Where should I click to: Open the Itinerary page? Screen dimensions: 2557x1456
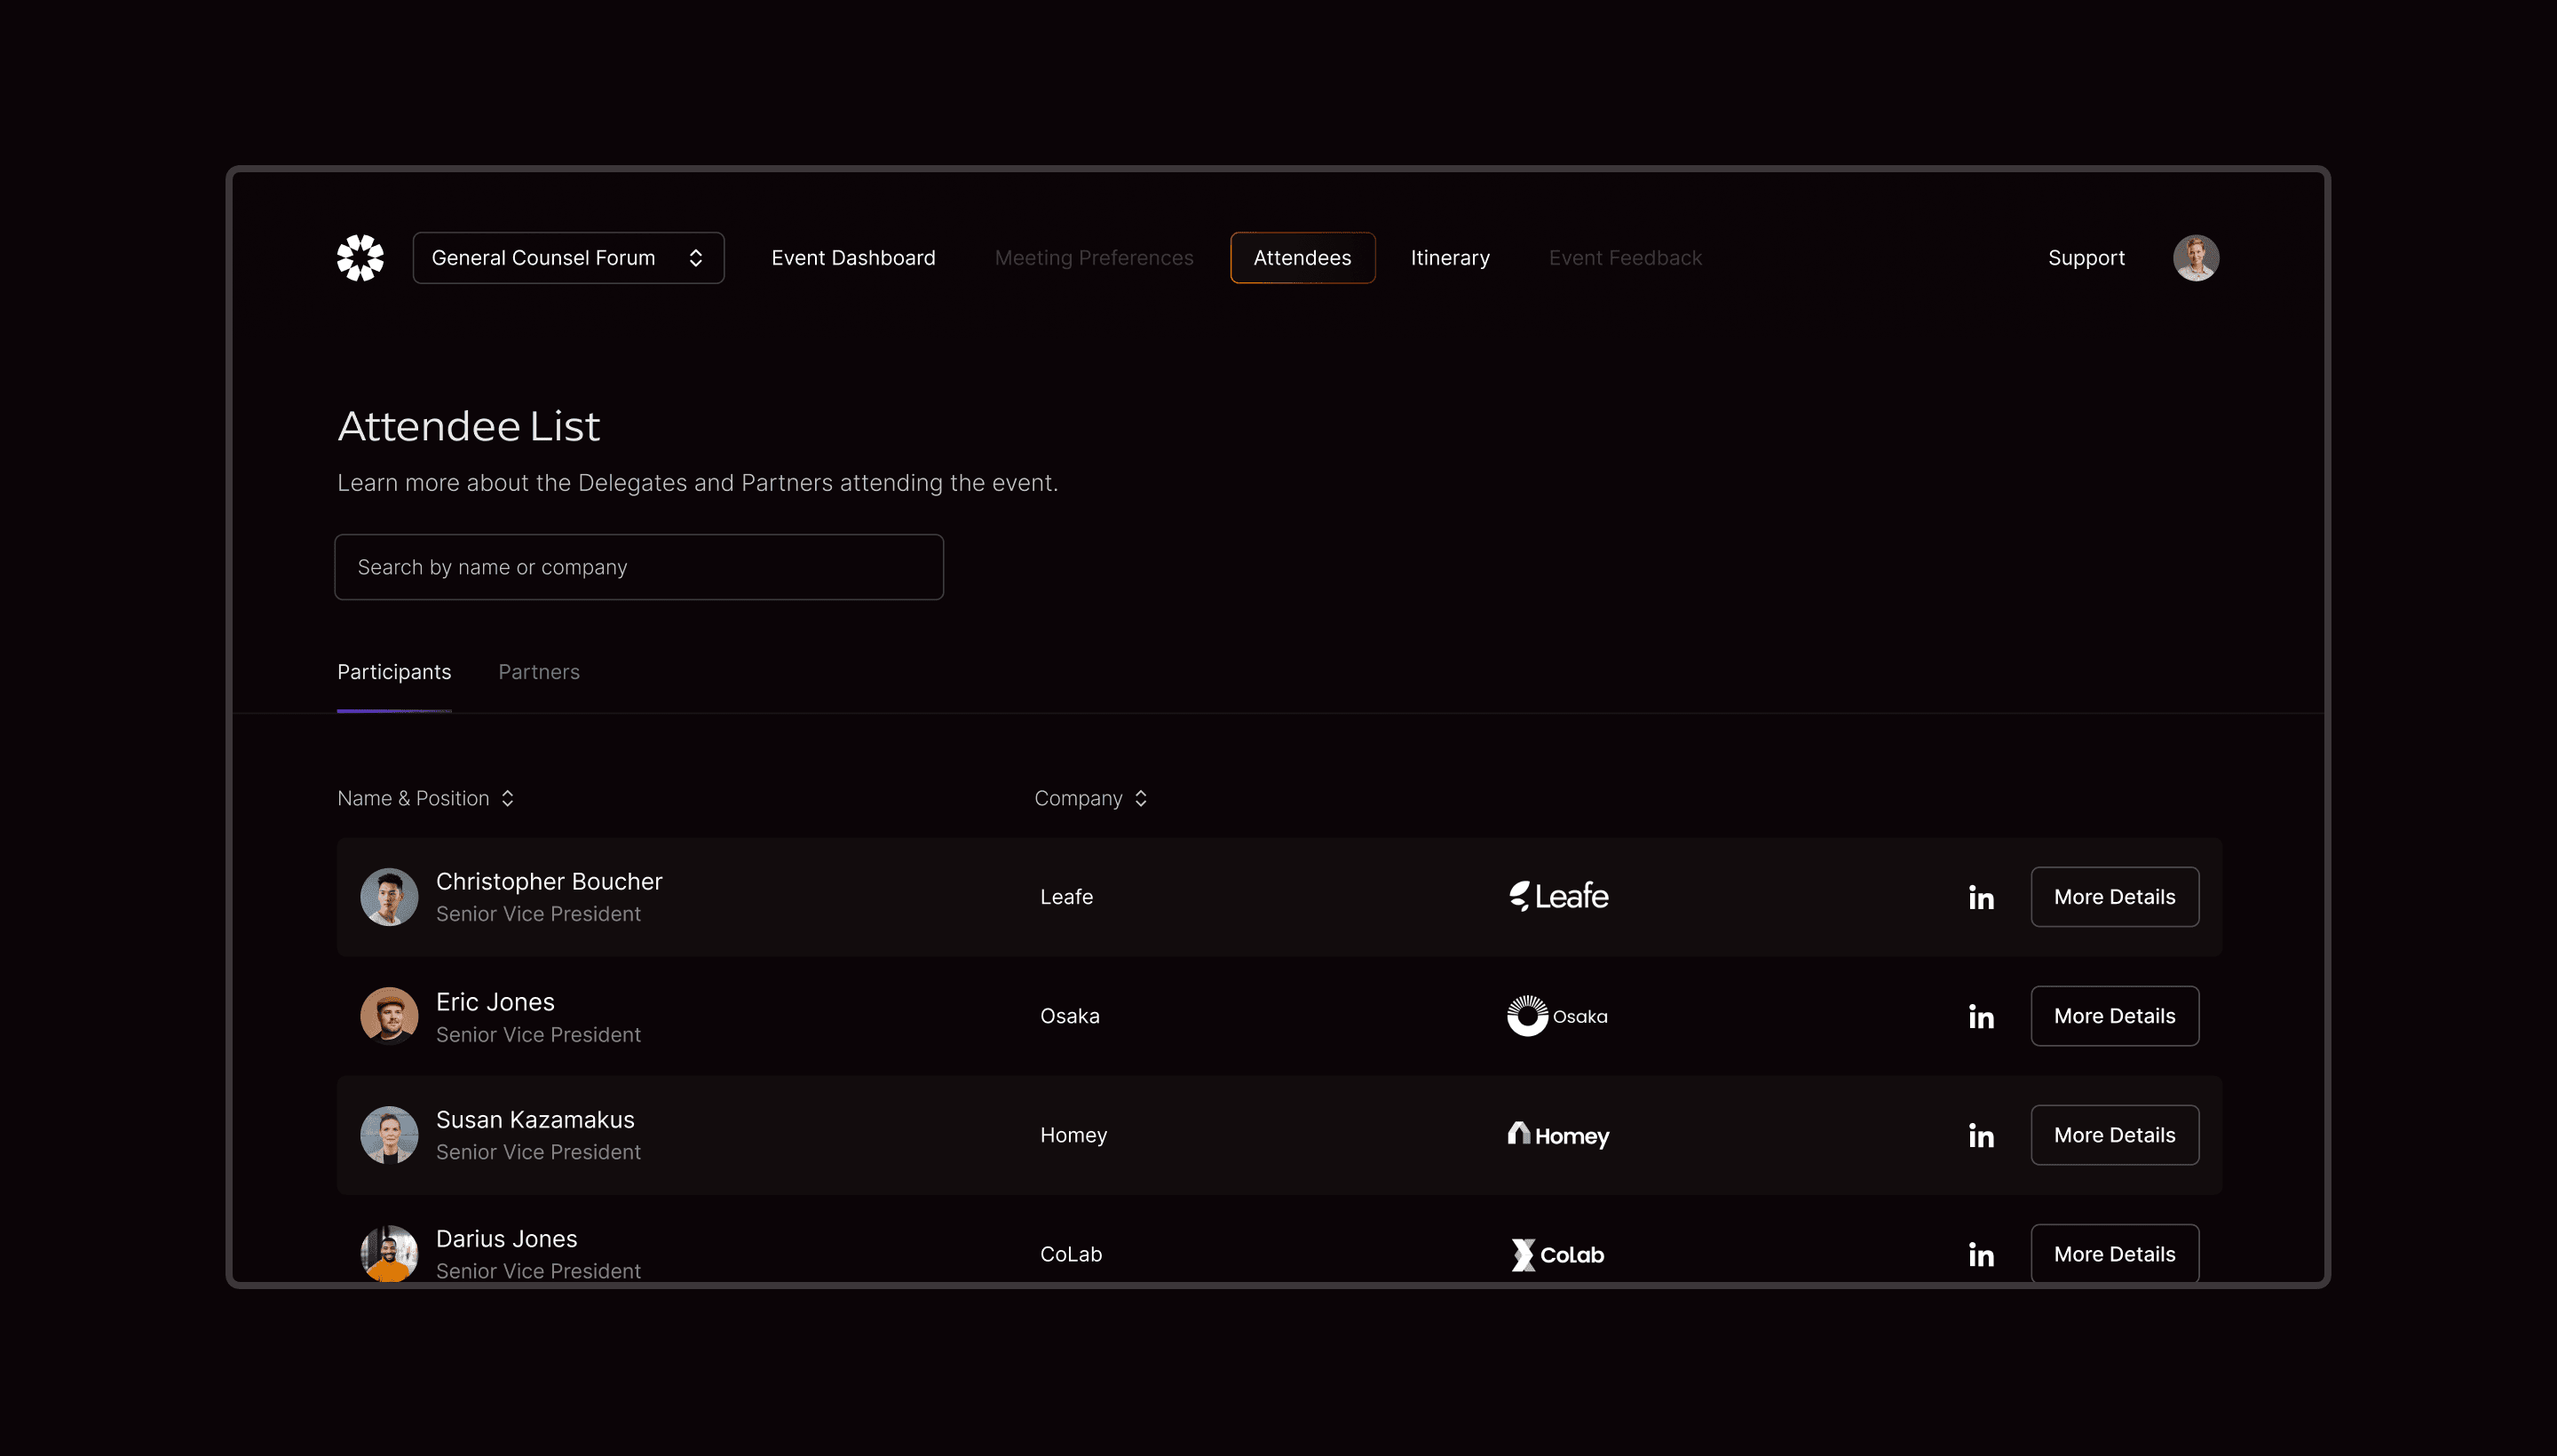click(1449, 258)
